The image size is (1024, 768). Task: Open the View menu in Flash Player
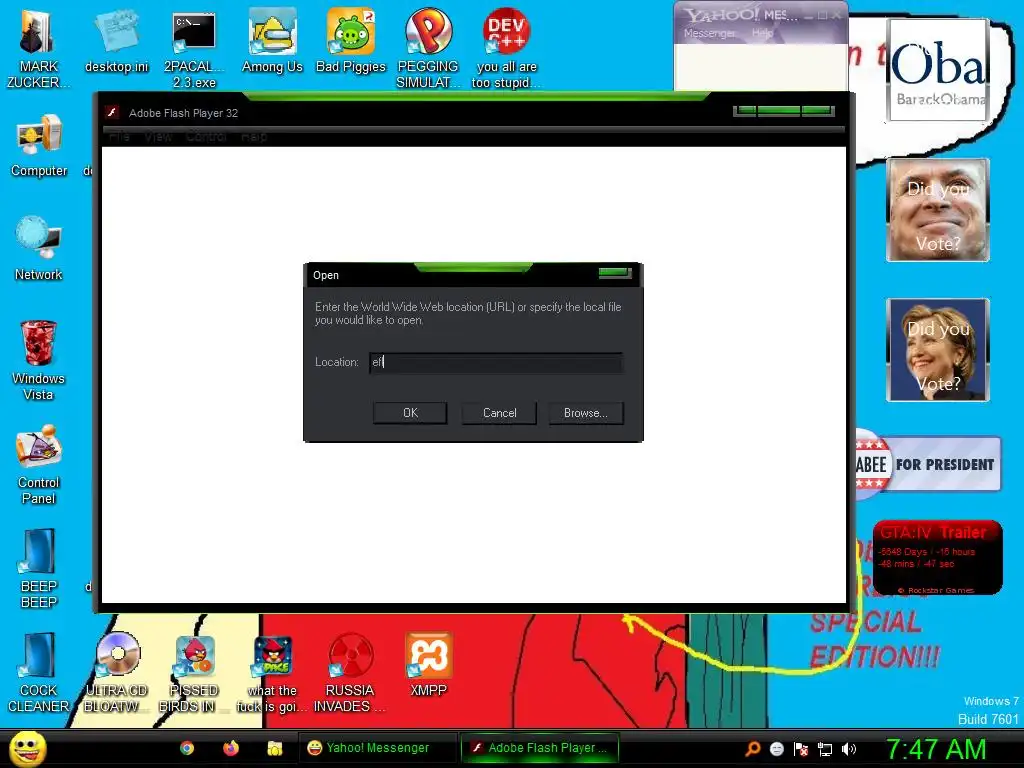(157, 136)
